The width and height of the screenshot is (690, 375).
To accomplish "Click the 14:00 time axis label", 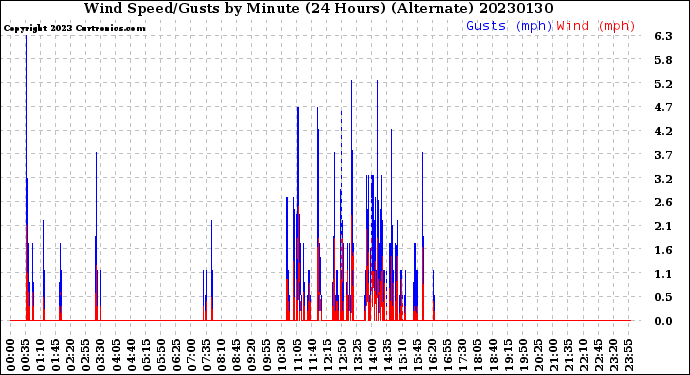I will coord(372,355).
